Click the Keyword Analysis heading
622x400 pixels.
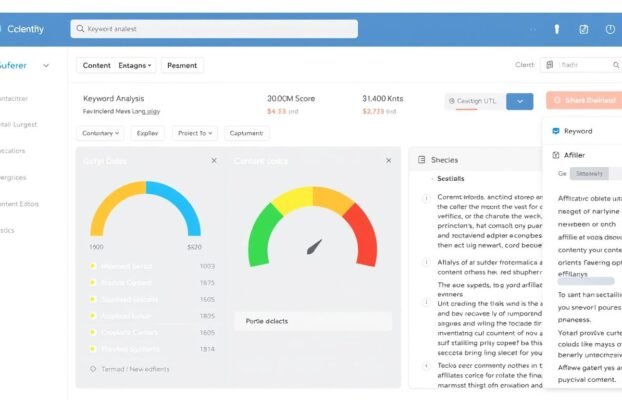coord(113,98)
